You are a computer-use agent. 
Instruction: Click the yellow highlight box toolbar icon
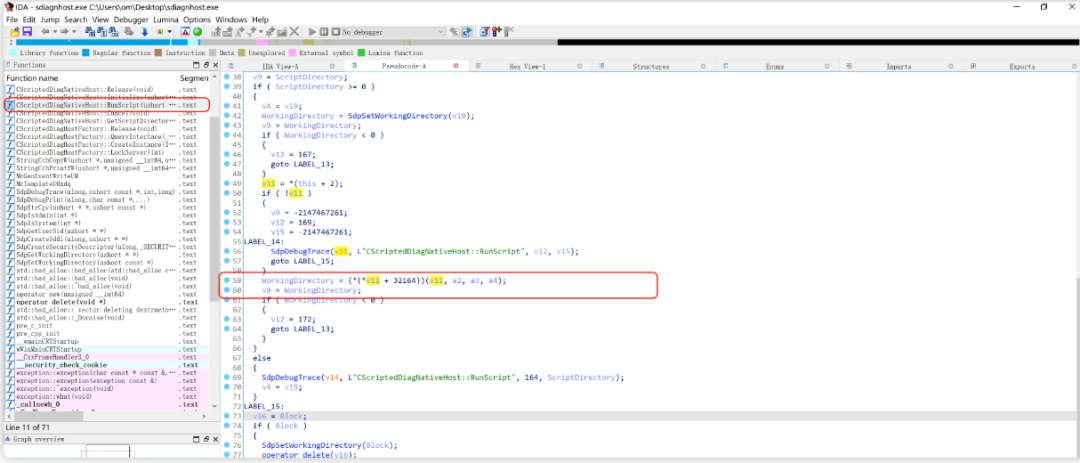pos(160,32)
